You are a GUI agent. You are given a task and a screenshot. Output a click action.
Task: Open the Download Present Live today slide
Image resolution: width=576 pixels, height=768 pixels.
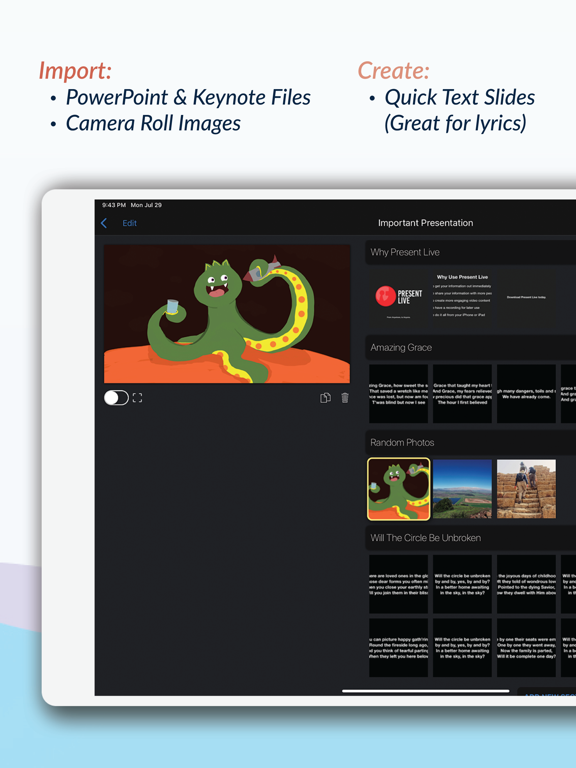tap(527, 298)
